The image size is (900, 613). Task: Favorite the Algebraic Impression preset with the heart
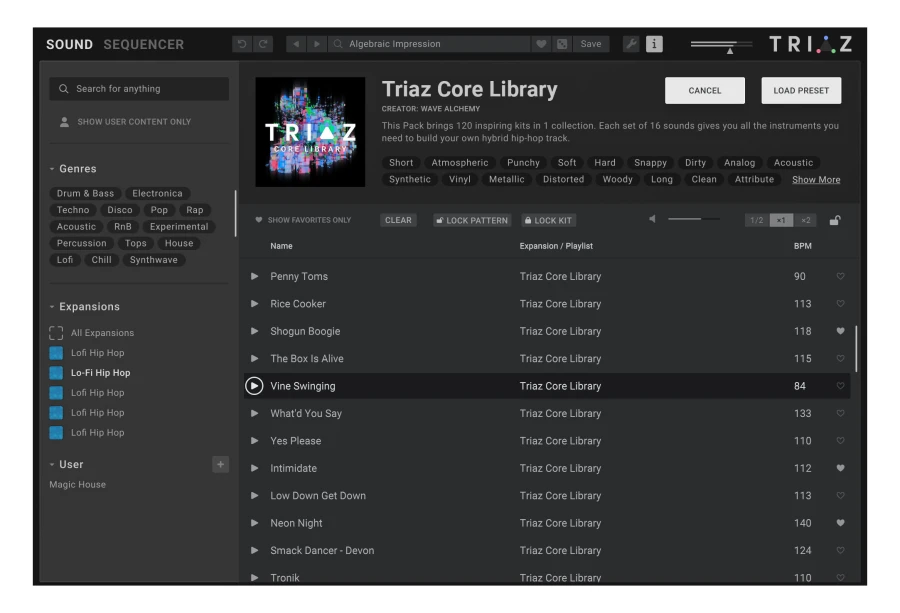click(x=541, y=44)
